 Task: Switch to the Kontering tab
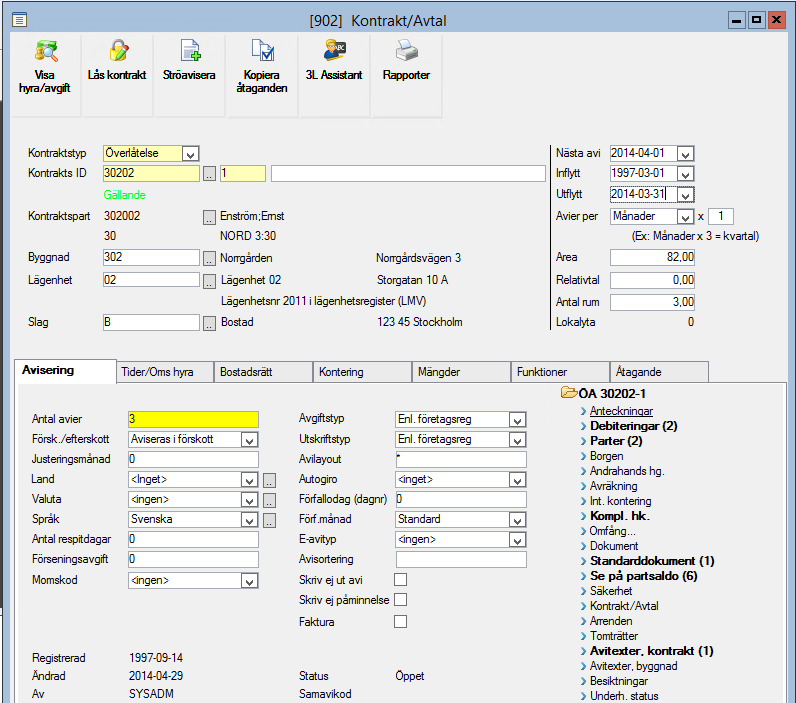(362, 372)
